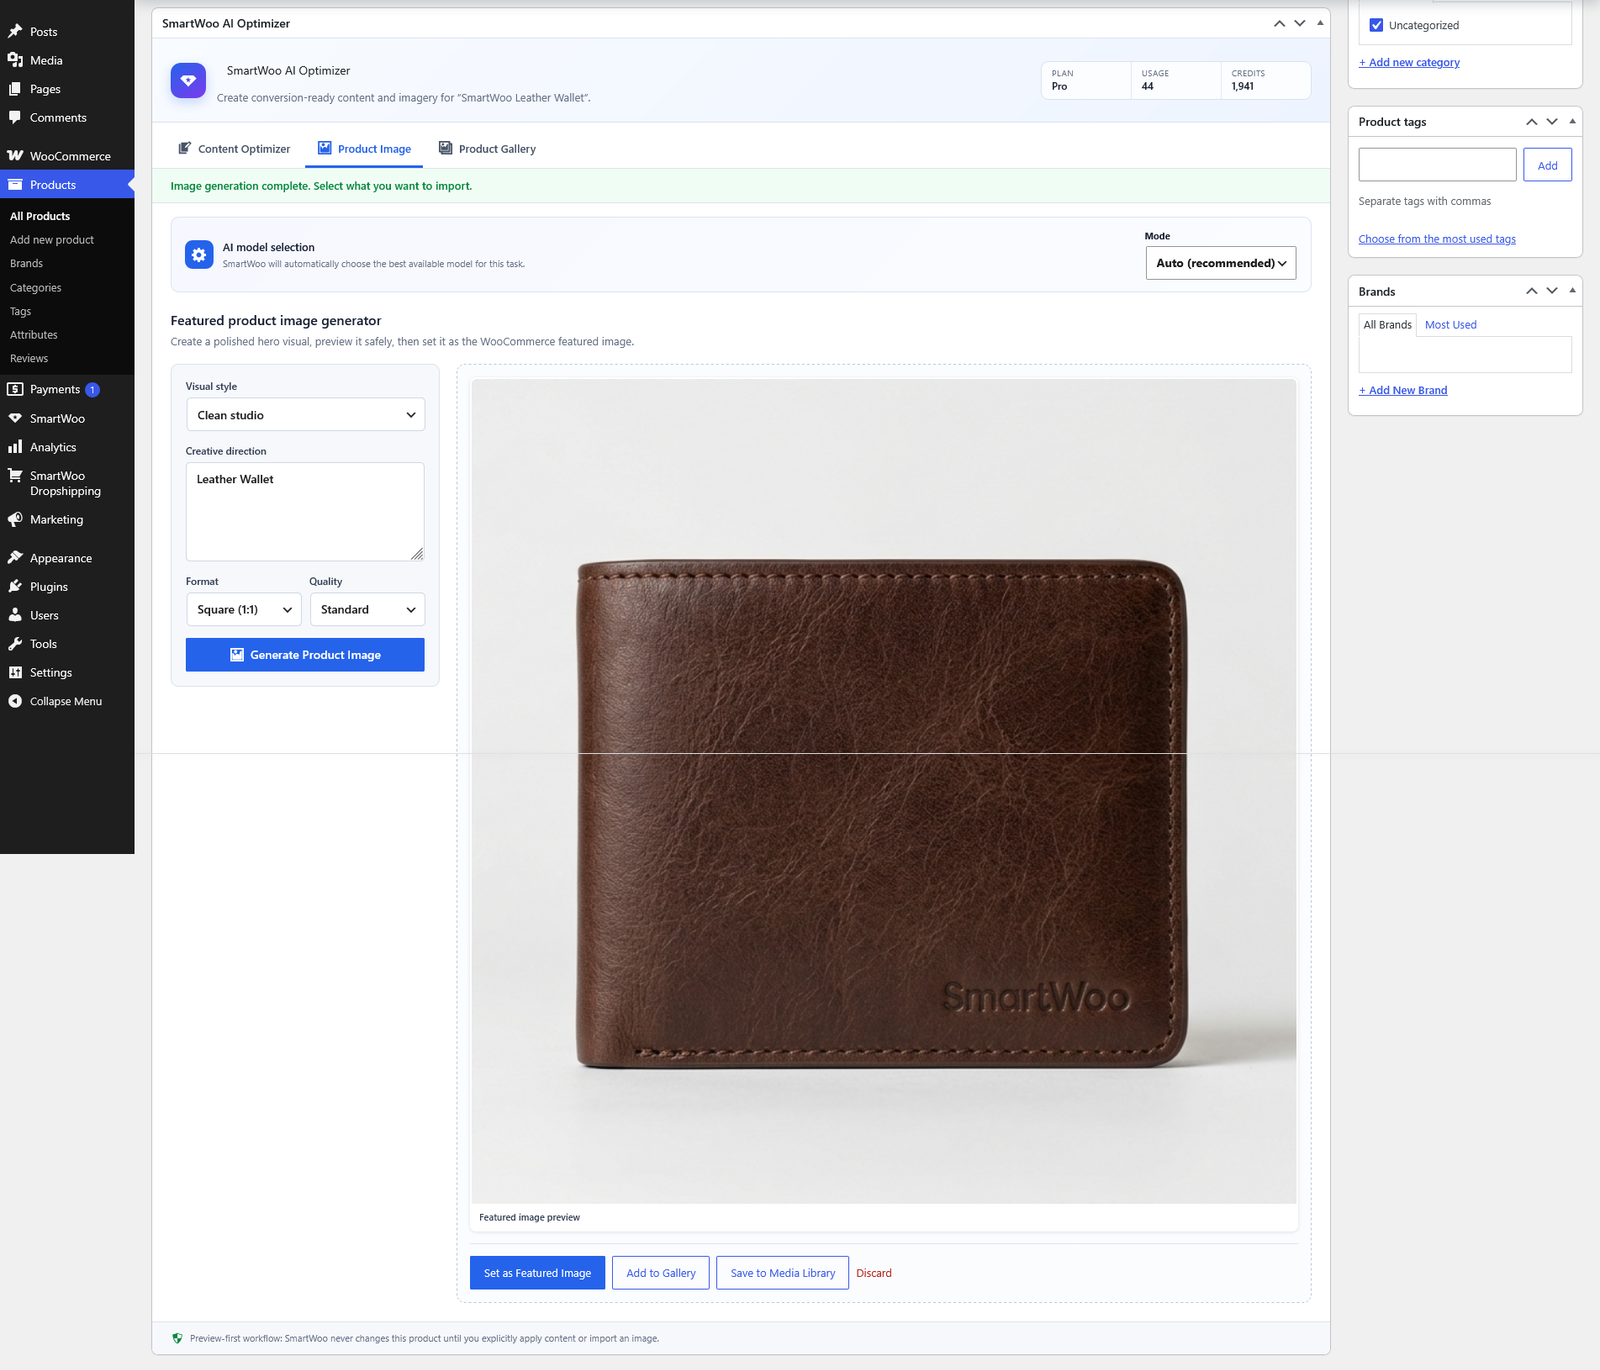Click the product tags input field

[x=1437, y=166]
